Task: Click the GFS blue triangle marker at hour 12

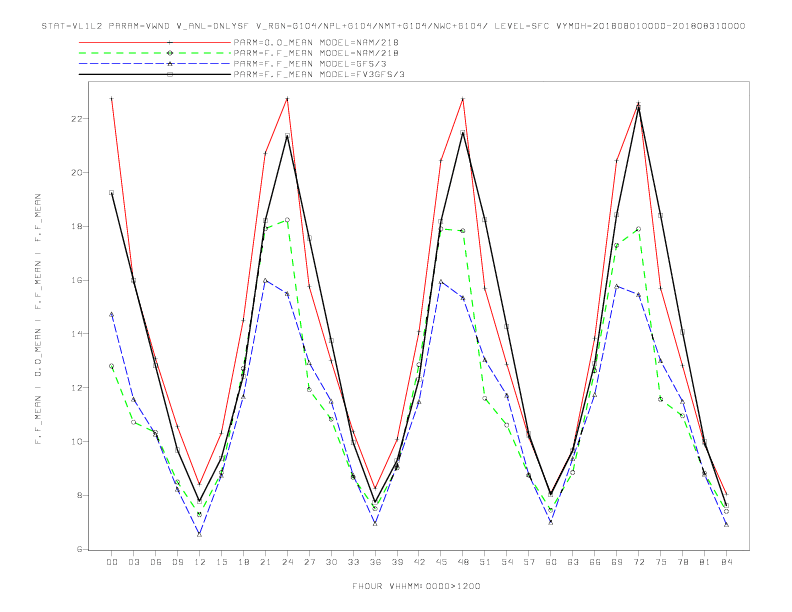Action: pos(200,534)
